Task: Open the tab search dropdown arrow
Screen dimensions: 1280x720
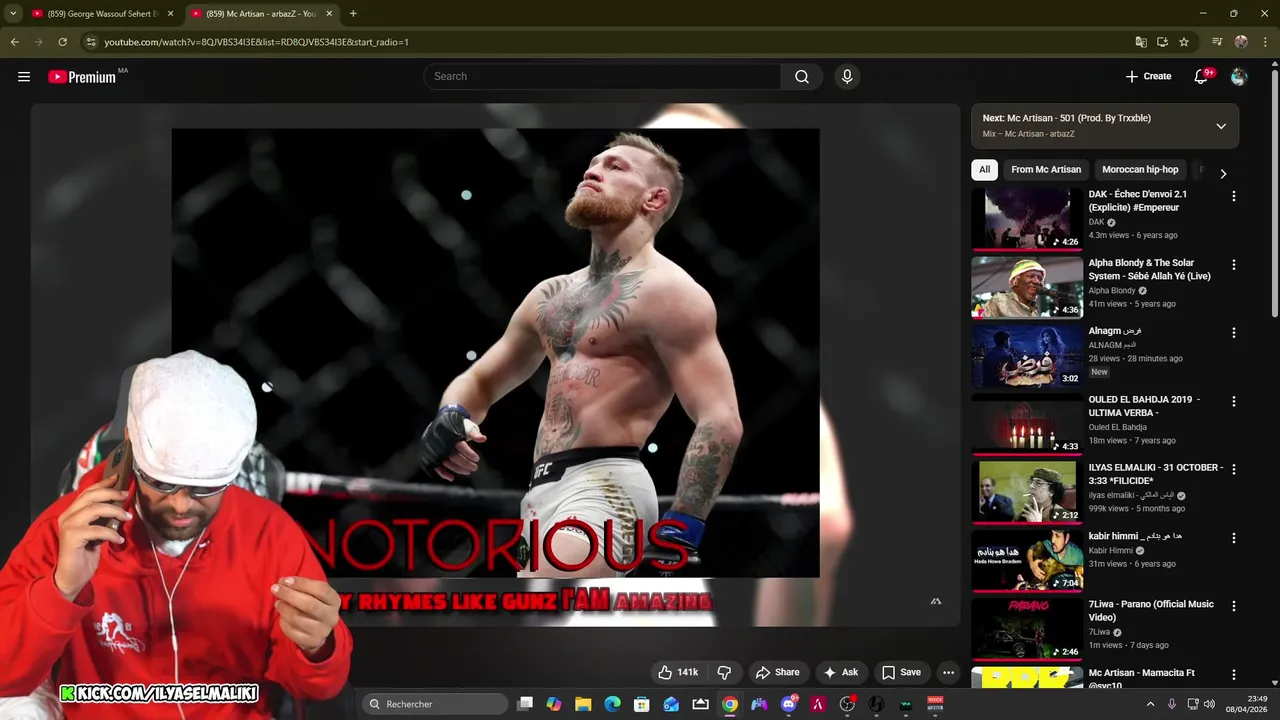Action: 13,14
